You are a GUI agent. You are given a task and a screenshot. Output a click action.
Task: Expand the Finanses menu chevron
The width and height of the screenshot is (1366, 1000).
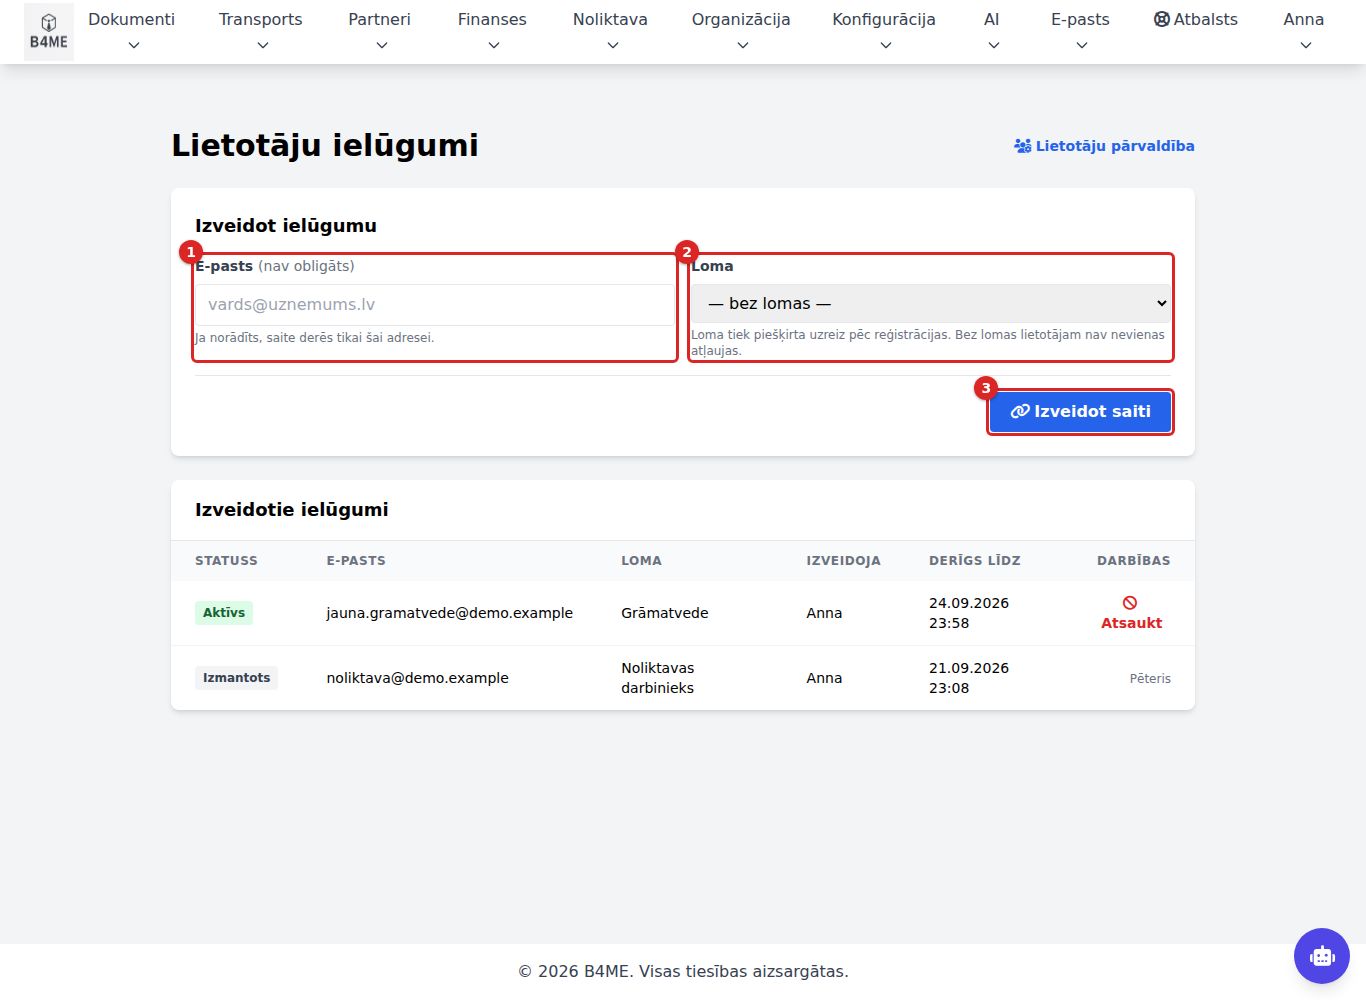(494, 45)
